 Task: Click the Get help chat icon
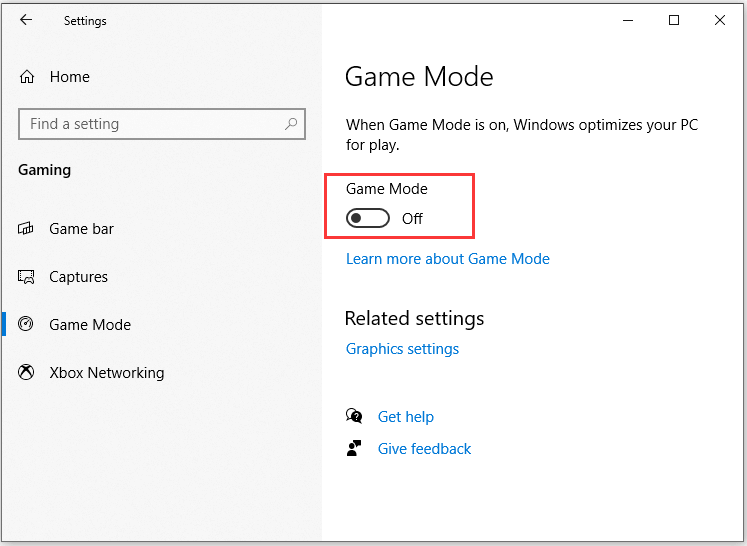click(354, 416)
